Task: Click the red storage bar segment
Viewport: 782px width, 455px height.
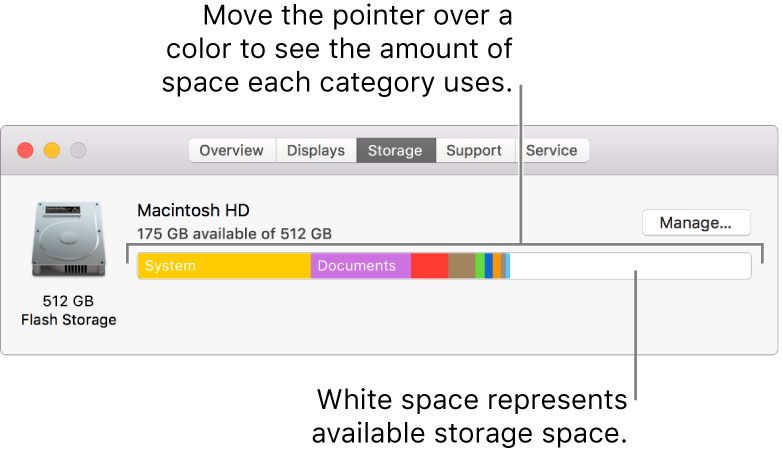Action: (429, 266)
